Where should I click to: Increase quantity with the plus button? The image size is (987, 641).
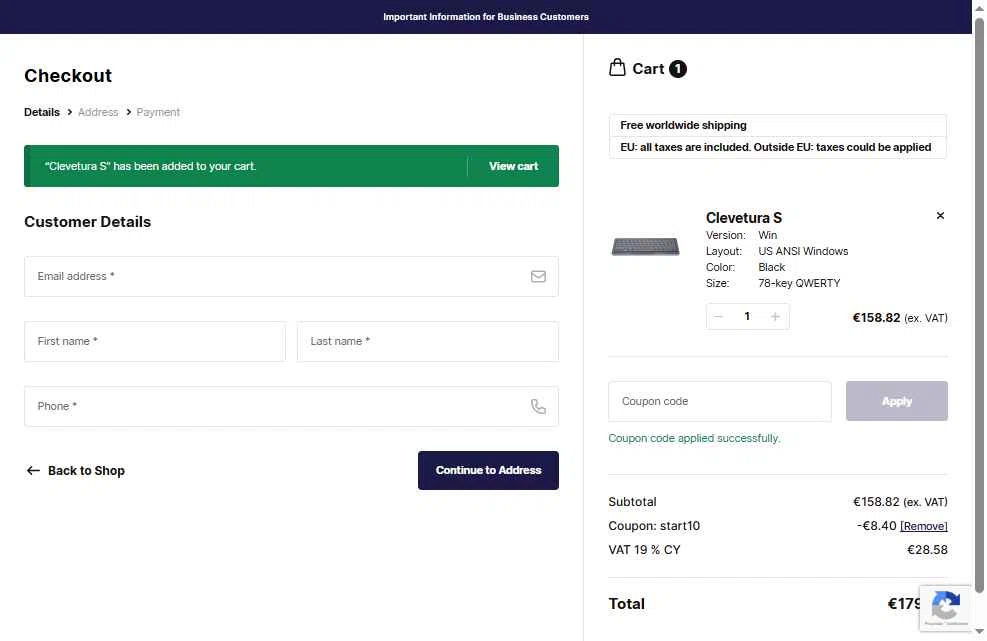[x=775, y=317]
